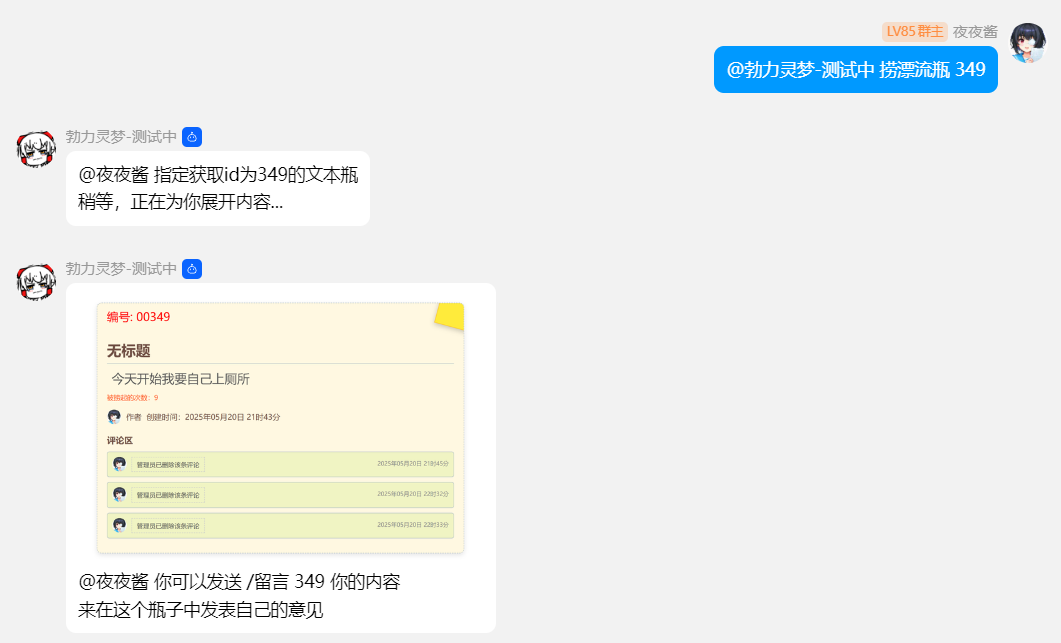Click the 勃力灵梦-测试中 name above the bottle card
Viewport: 1061px width, 643px height.
pos(121,269)
